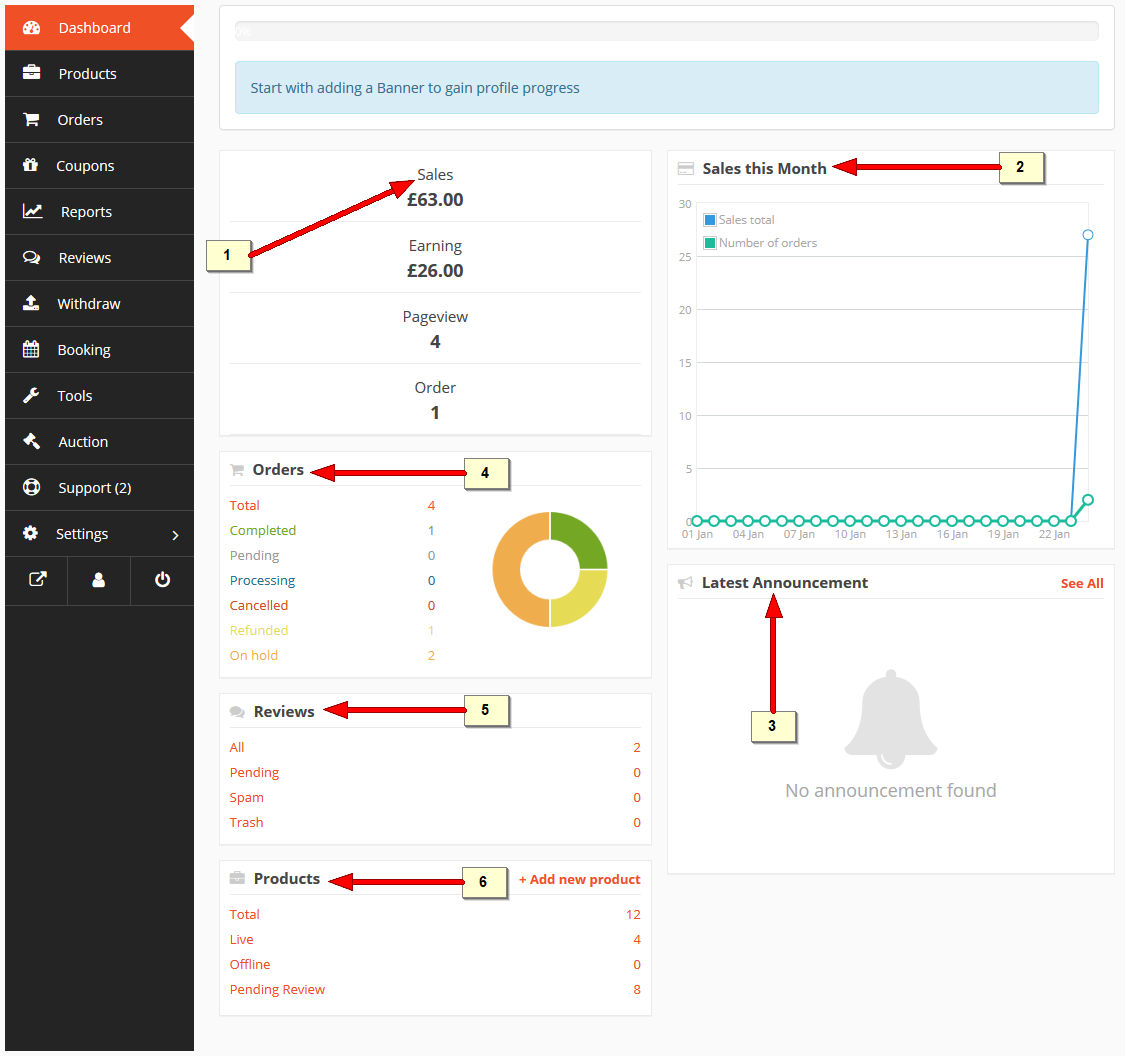Click the '£63.00' sales value
The image size is (1125, 1056).
(435, 199)
